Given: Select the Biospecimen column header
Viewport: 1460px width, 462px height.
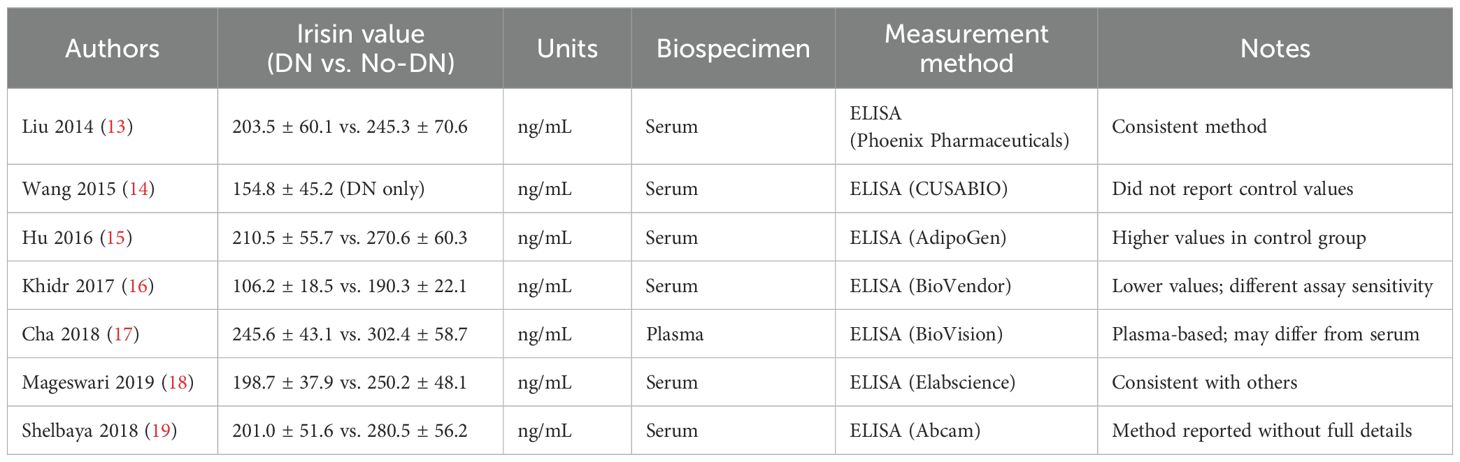Looking at the screenshot, I should (x=733, y=48).
